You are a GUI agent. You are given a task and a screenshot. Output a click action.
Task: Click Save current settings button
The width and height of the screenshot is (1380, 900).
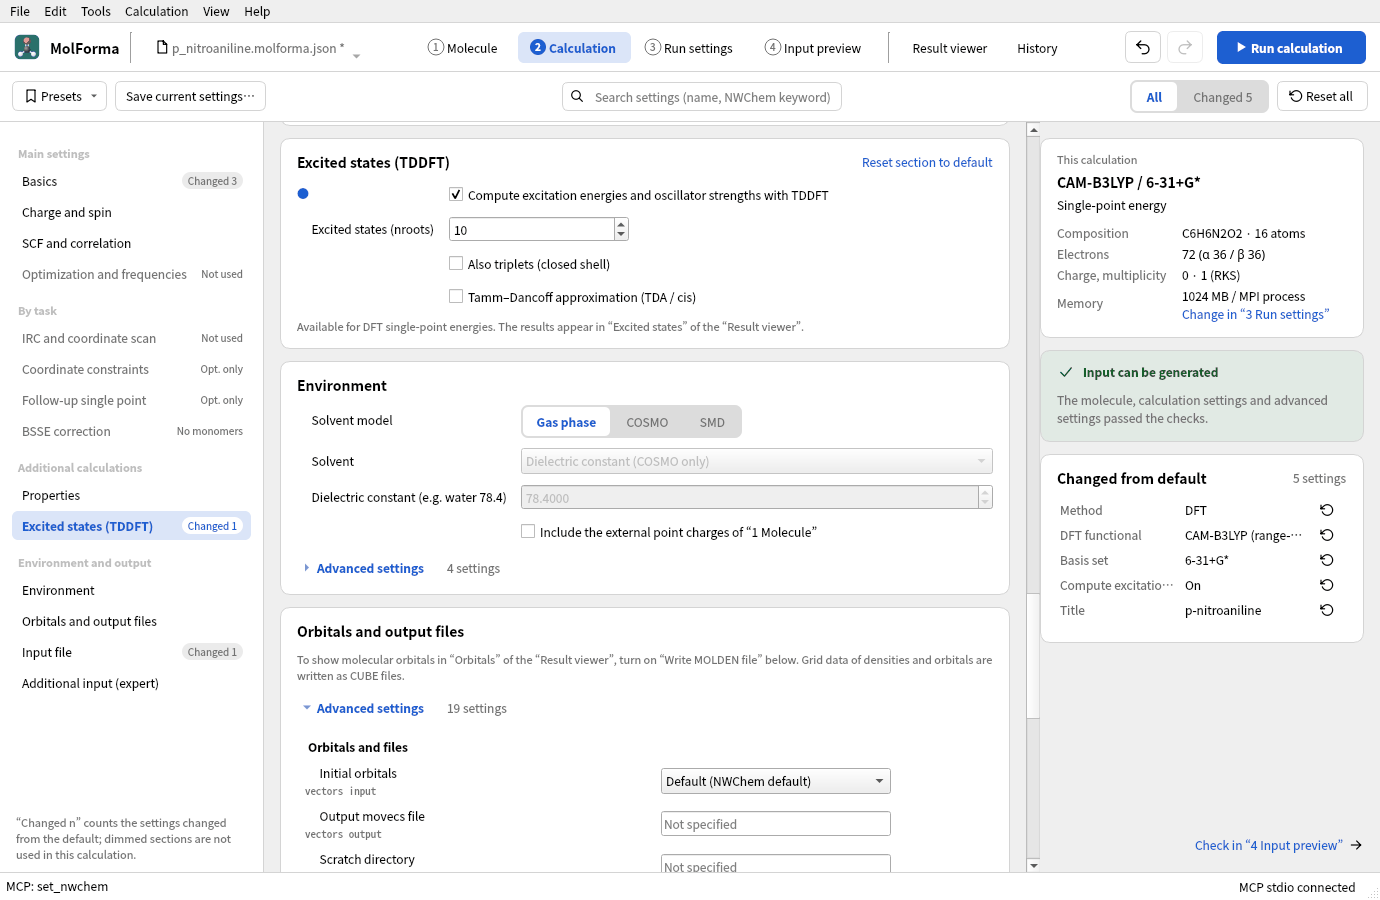coord(190,96)
